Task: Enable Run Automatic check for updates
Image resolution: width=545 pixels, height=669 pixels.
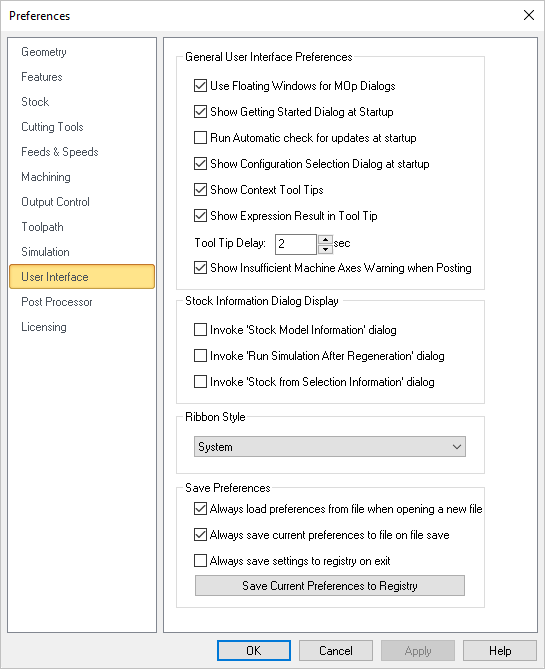Action: [x=200, y=138]
